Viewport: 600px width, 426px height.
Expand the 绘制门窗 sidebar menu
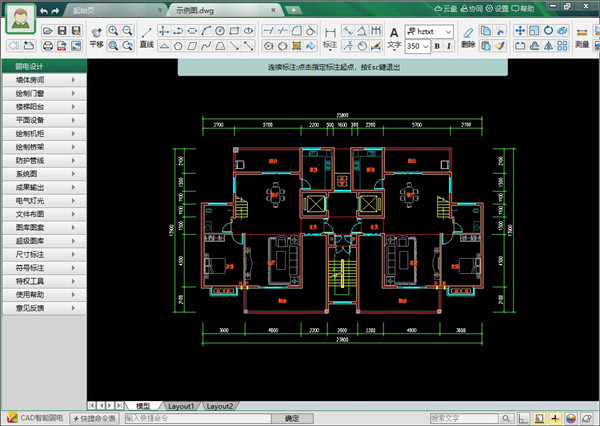click(x=43, y=92)
